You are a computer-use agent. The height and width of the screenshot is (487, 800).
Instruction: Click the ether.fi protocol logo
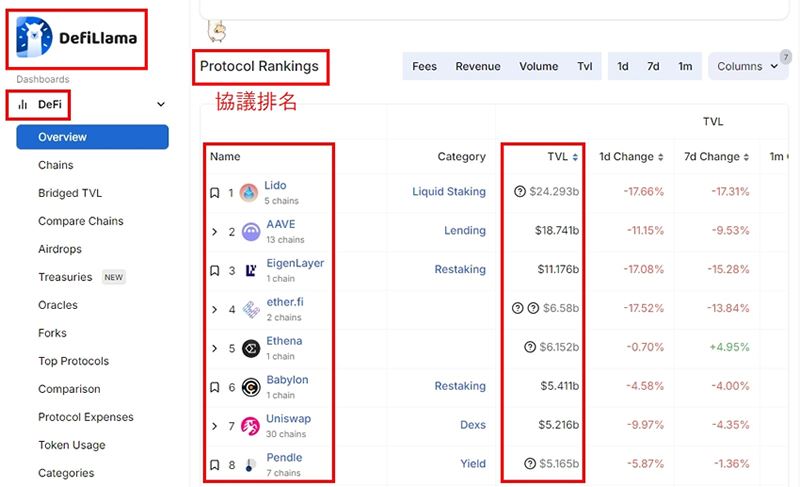[251, 310]
